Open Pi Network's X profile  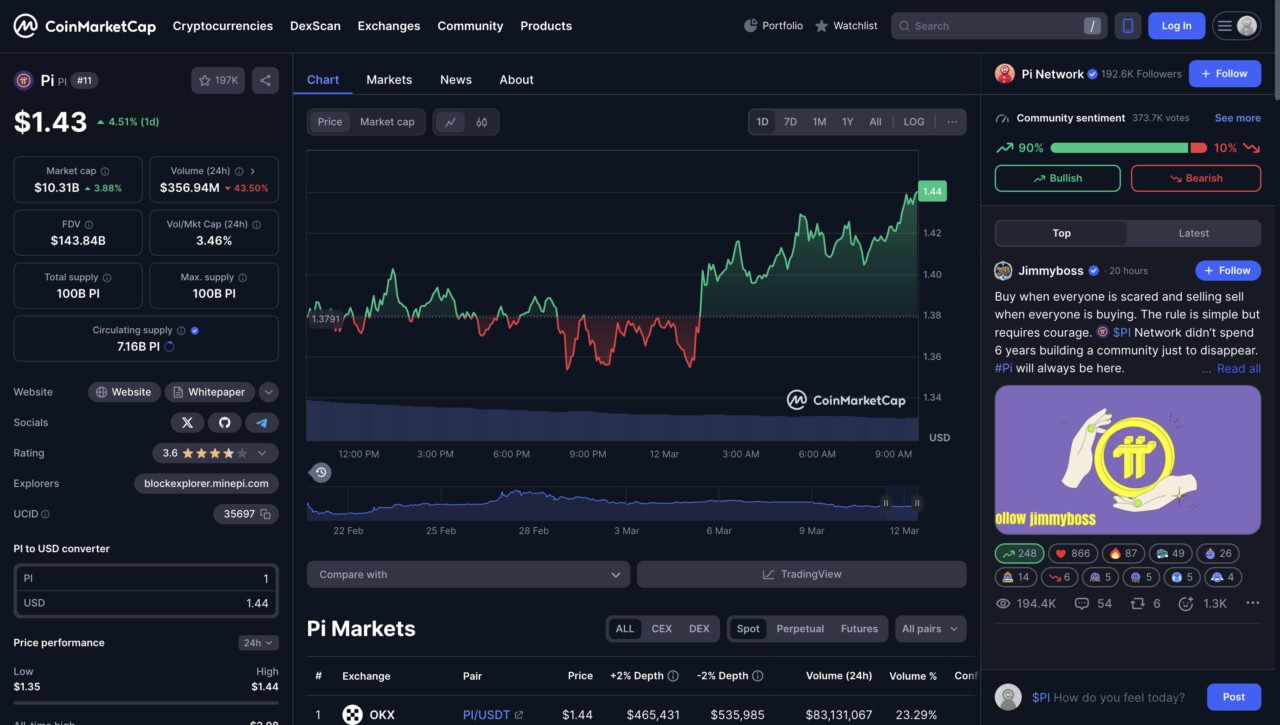pos(187,422)
